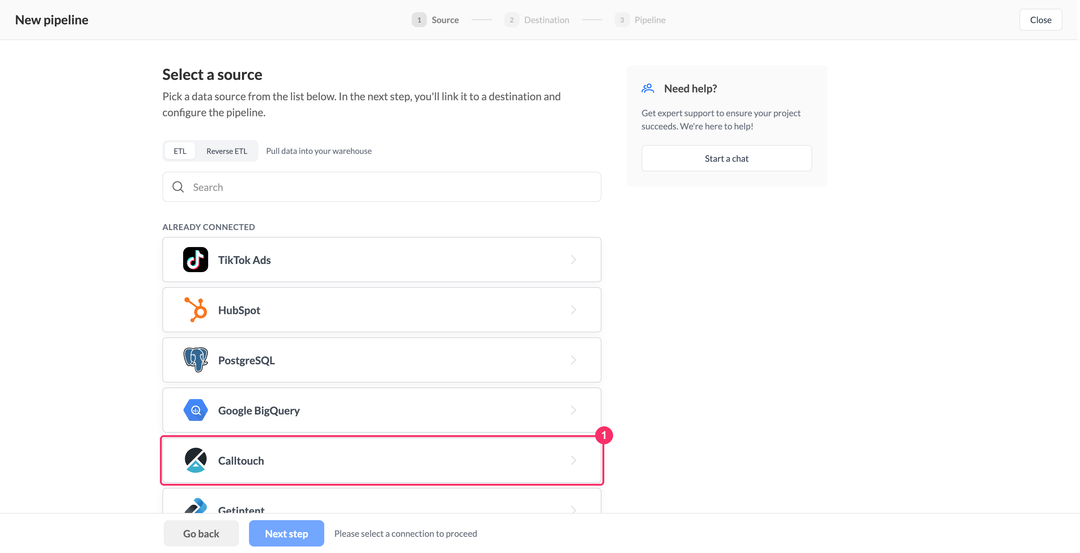The width and height of the screenshot is (1080, 553).
Task: Click the 'New pipeline' title
Action: coord(52,20)
